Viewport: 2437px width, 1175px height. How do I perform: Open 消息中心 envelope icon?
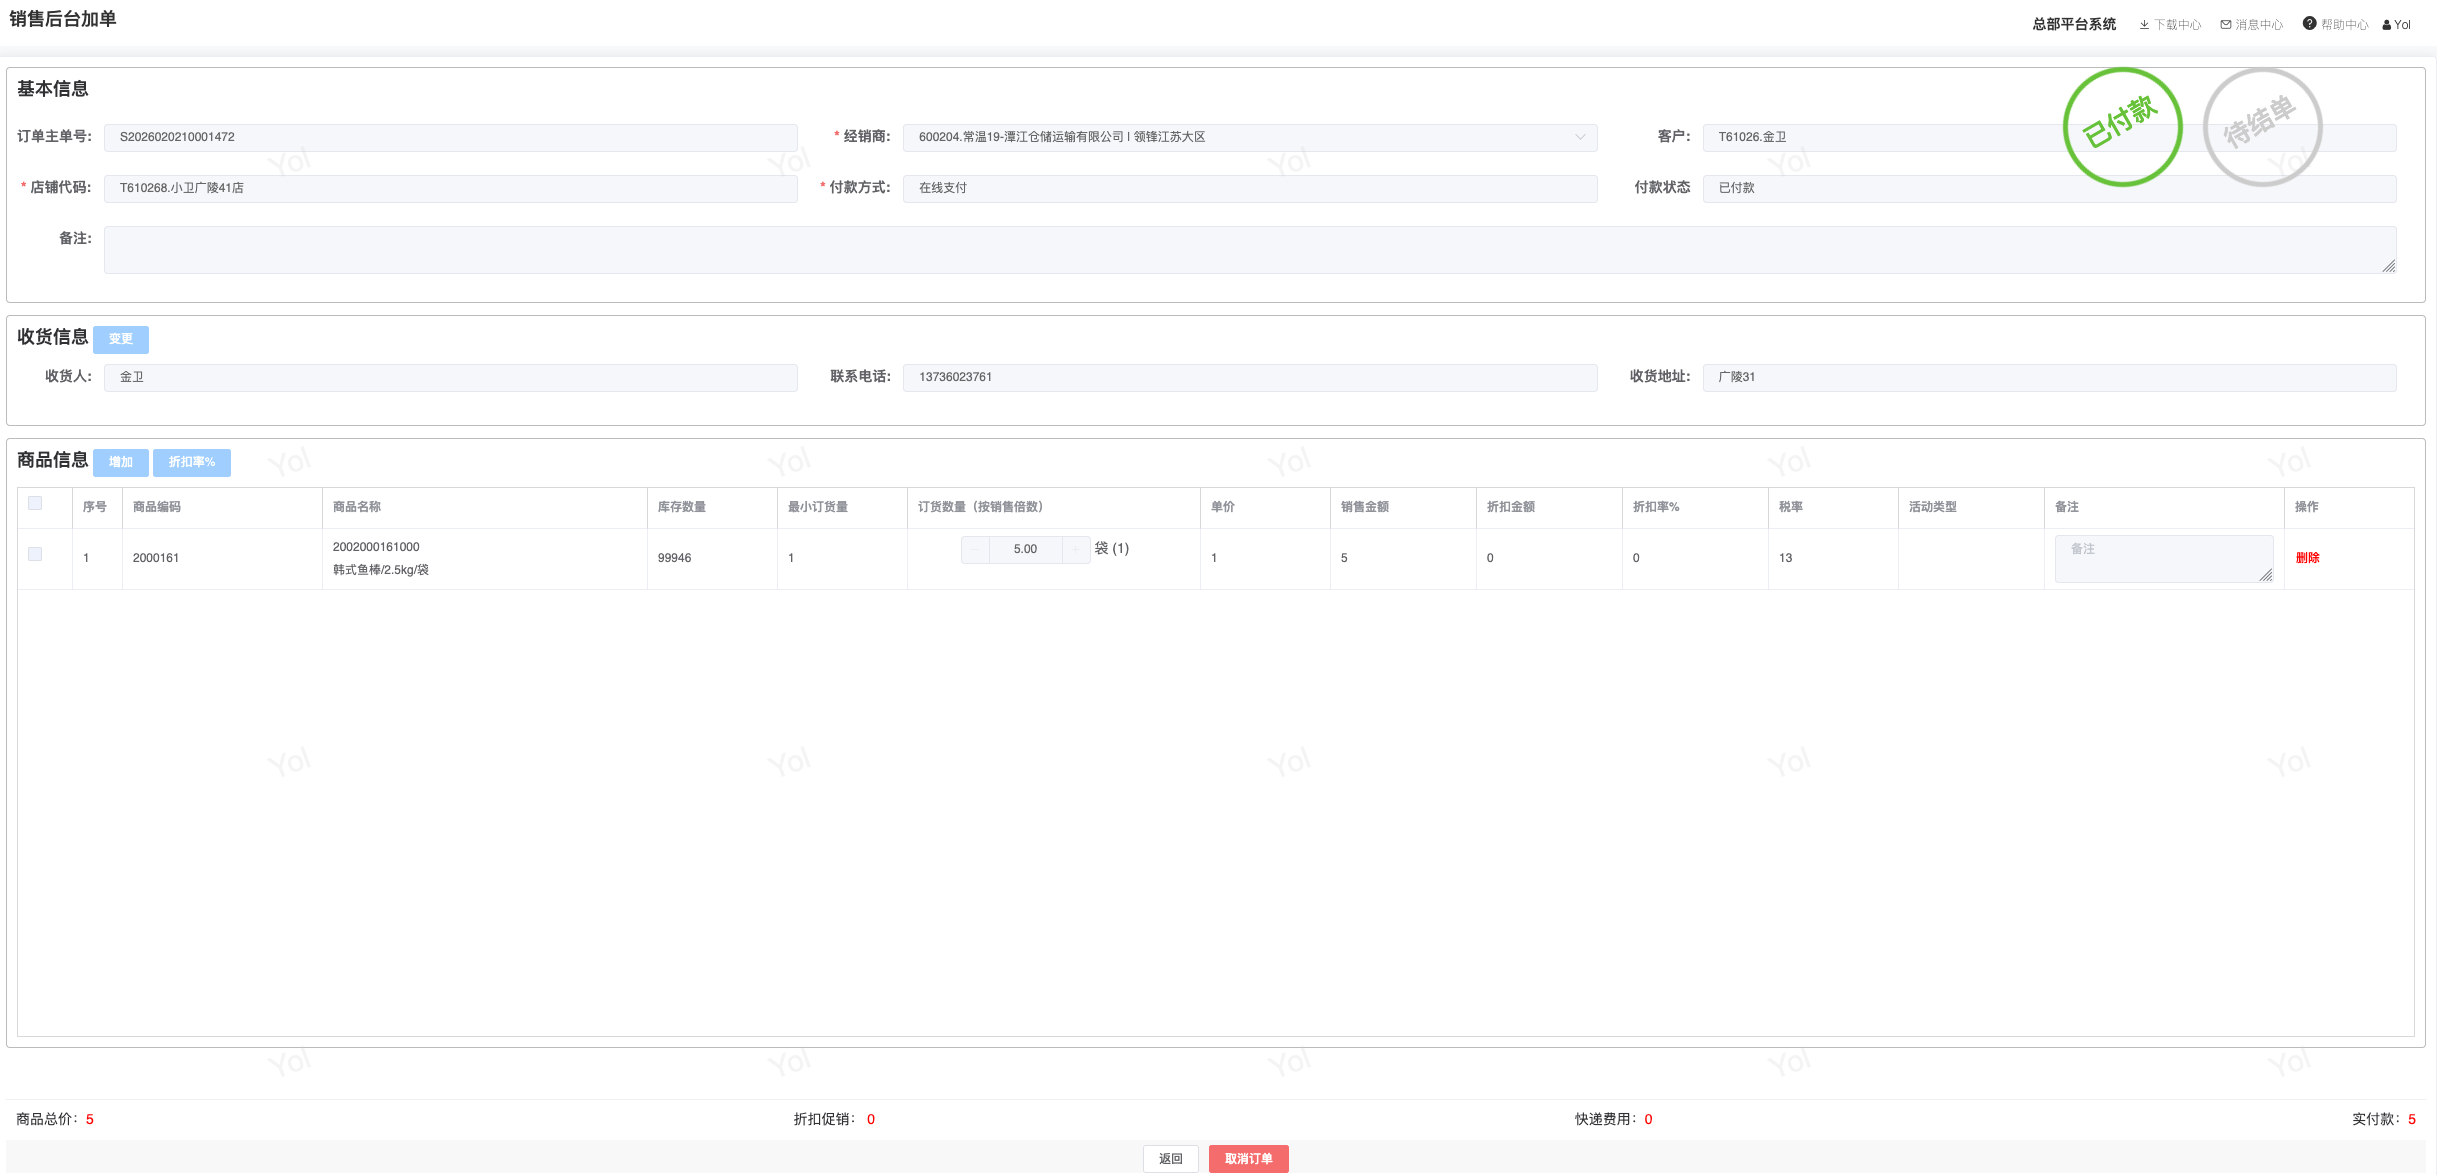2226,25
